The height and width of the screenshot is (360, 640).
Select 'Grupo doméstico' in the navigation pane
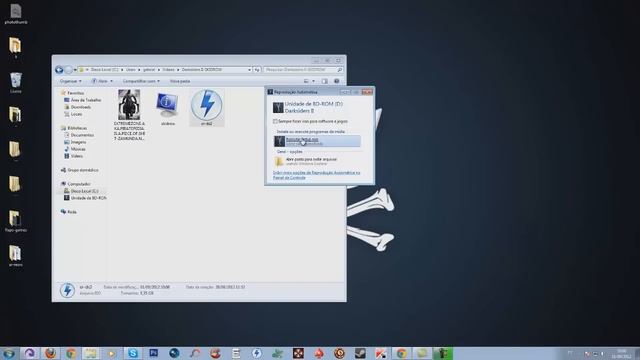[x=82, y=170]
